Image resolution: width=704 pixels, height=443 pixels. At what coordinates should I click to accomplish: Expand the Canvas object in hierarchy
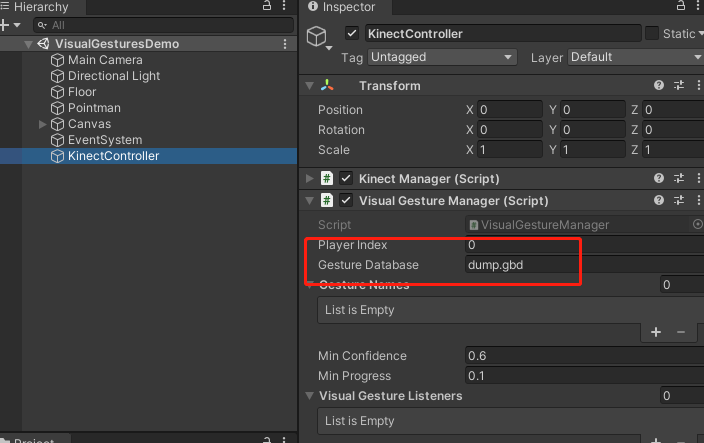(42, 124)
